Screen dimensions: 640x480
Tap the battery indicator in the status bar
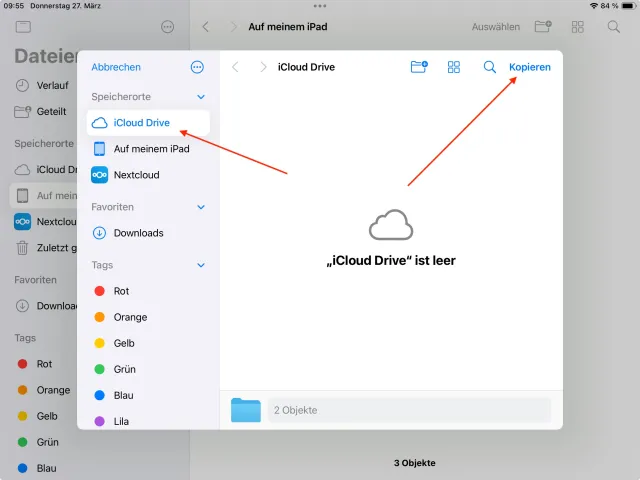coord(629,6)
